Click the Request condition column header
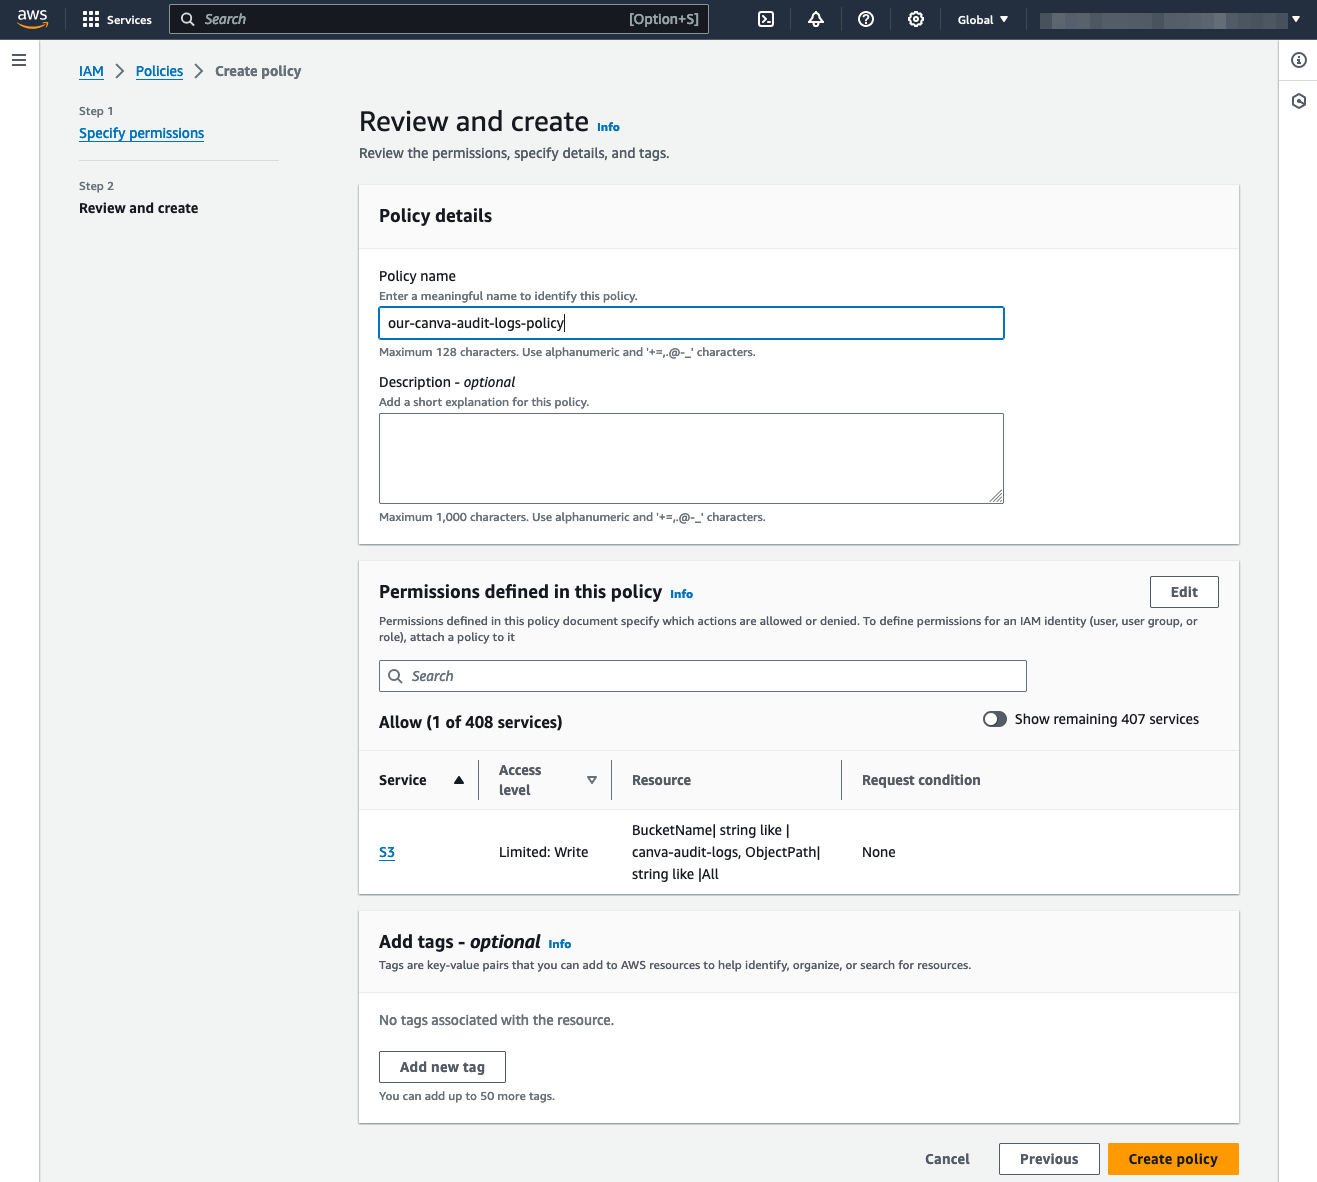 coord(921,780)
